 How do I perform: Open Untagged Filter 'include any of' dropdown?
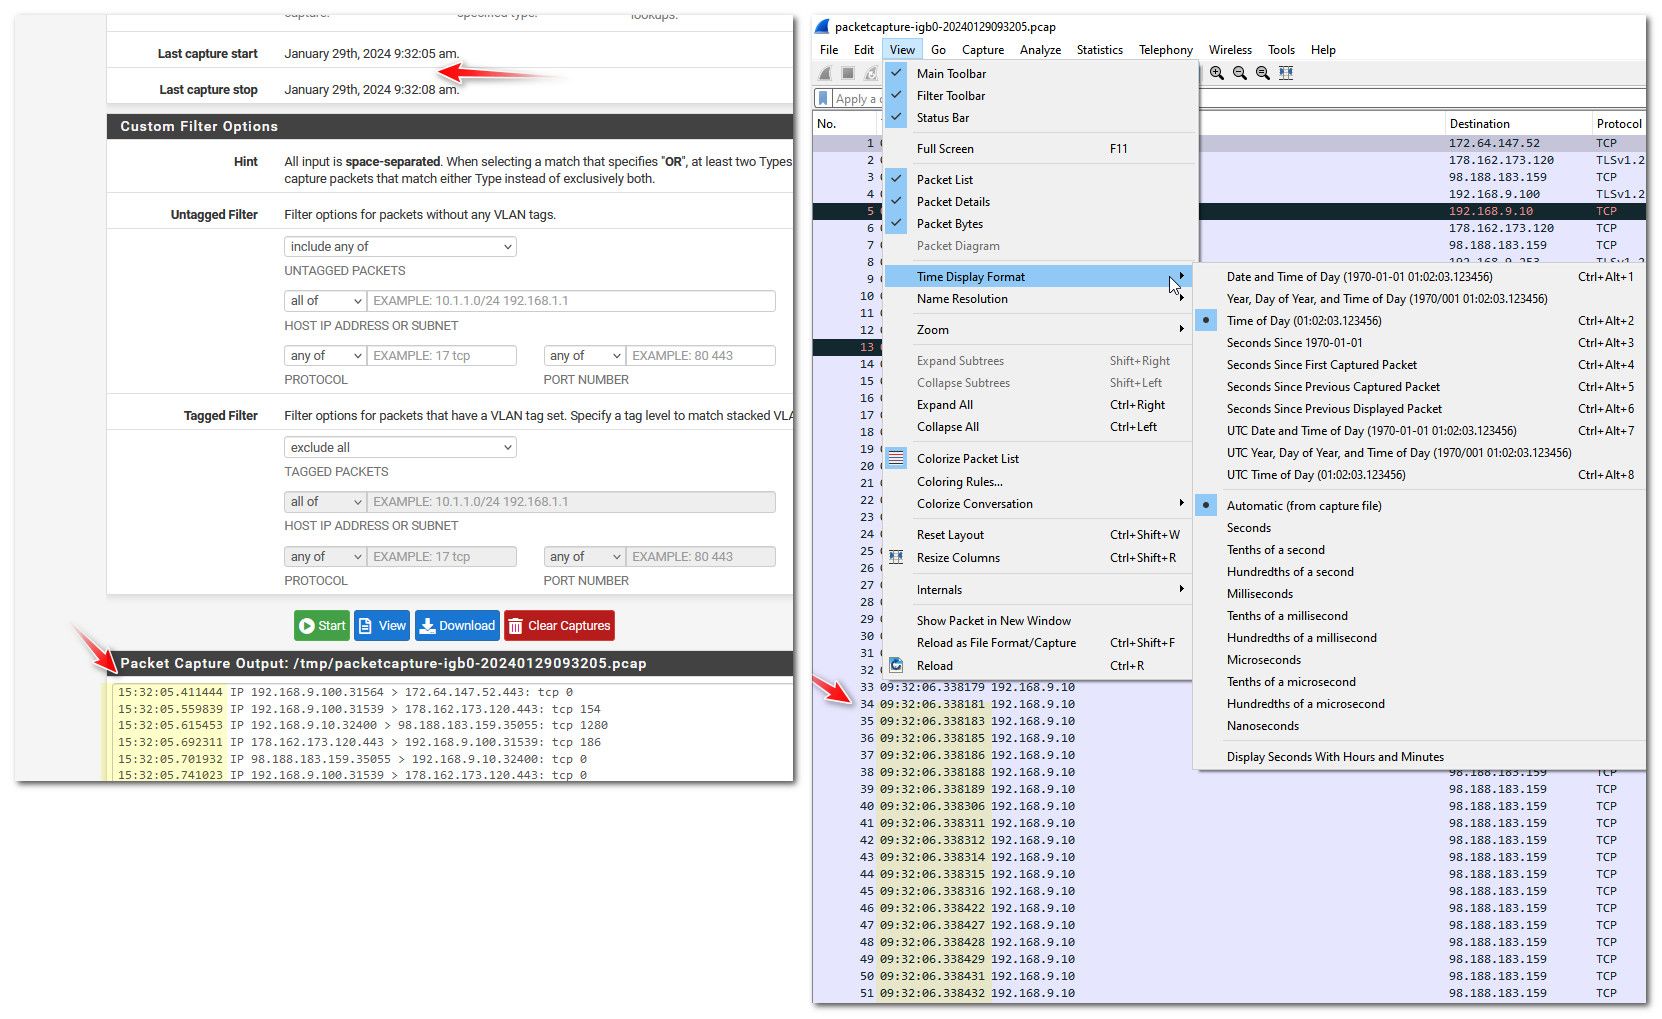(400, 246)
